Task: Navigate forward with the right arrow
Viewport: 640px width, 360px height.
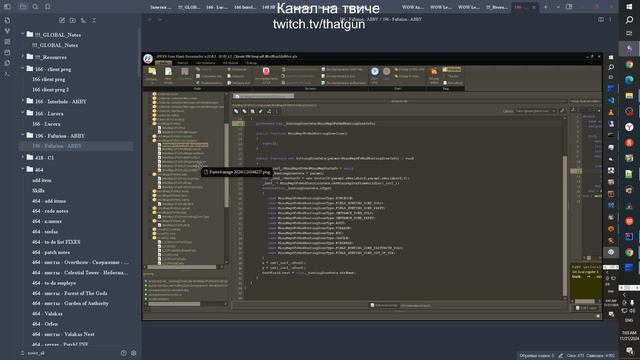Action: pos(160,19)
